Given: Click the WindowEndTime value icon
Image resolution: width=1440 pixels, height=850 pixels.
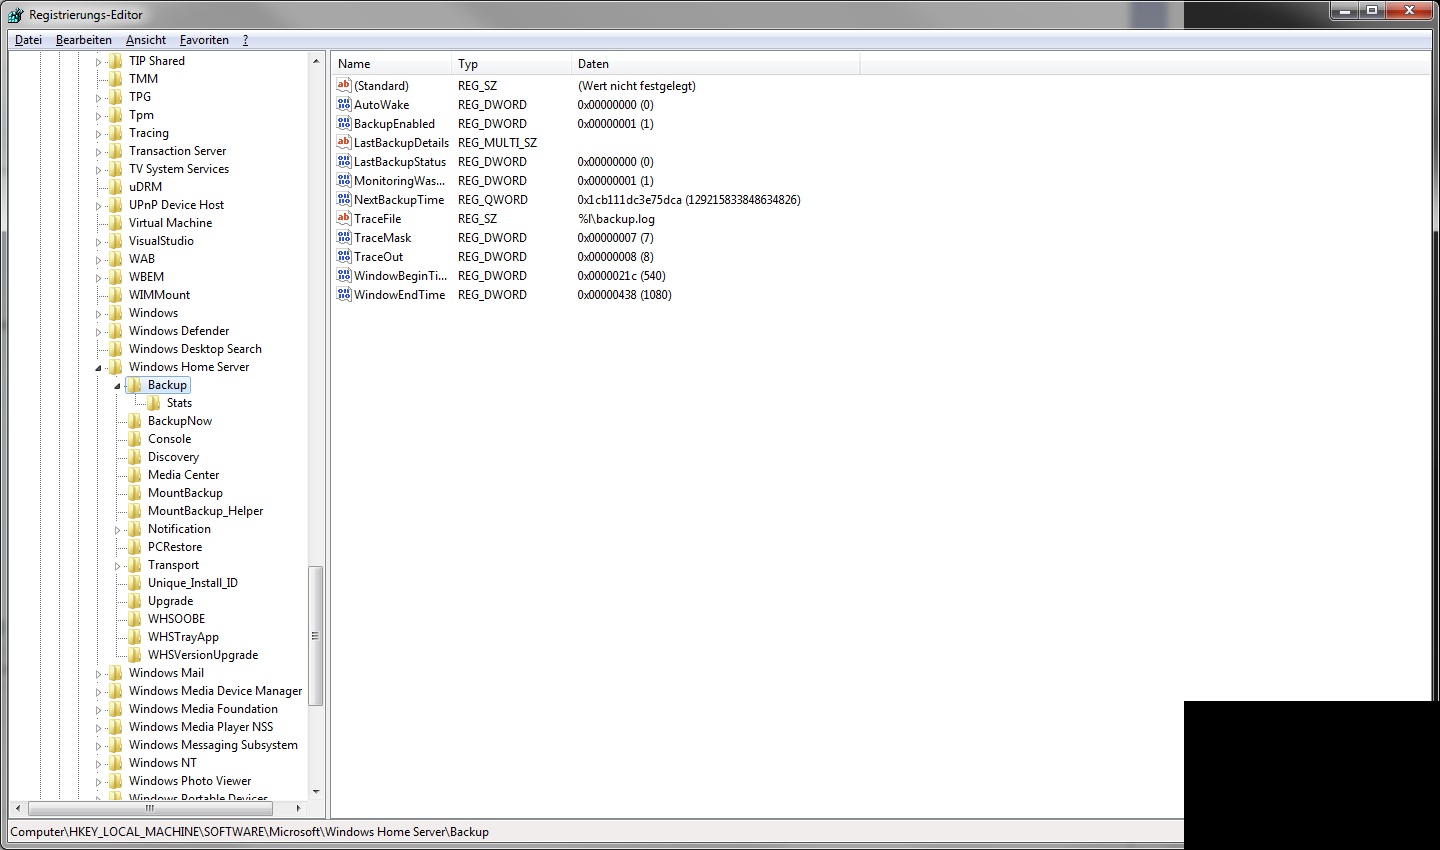Looking at the screenshot, I should coord(344,294).
